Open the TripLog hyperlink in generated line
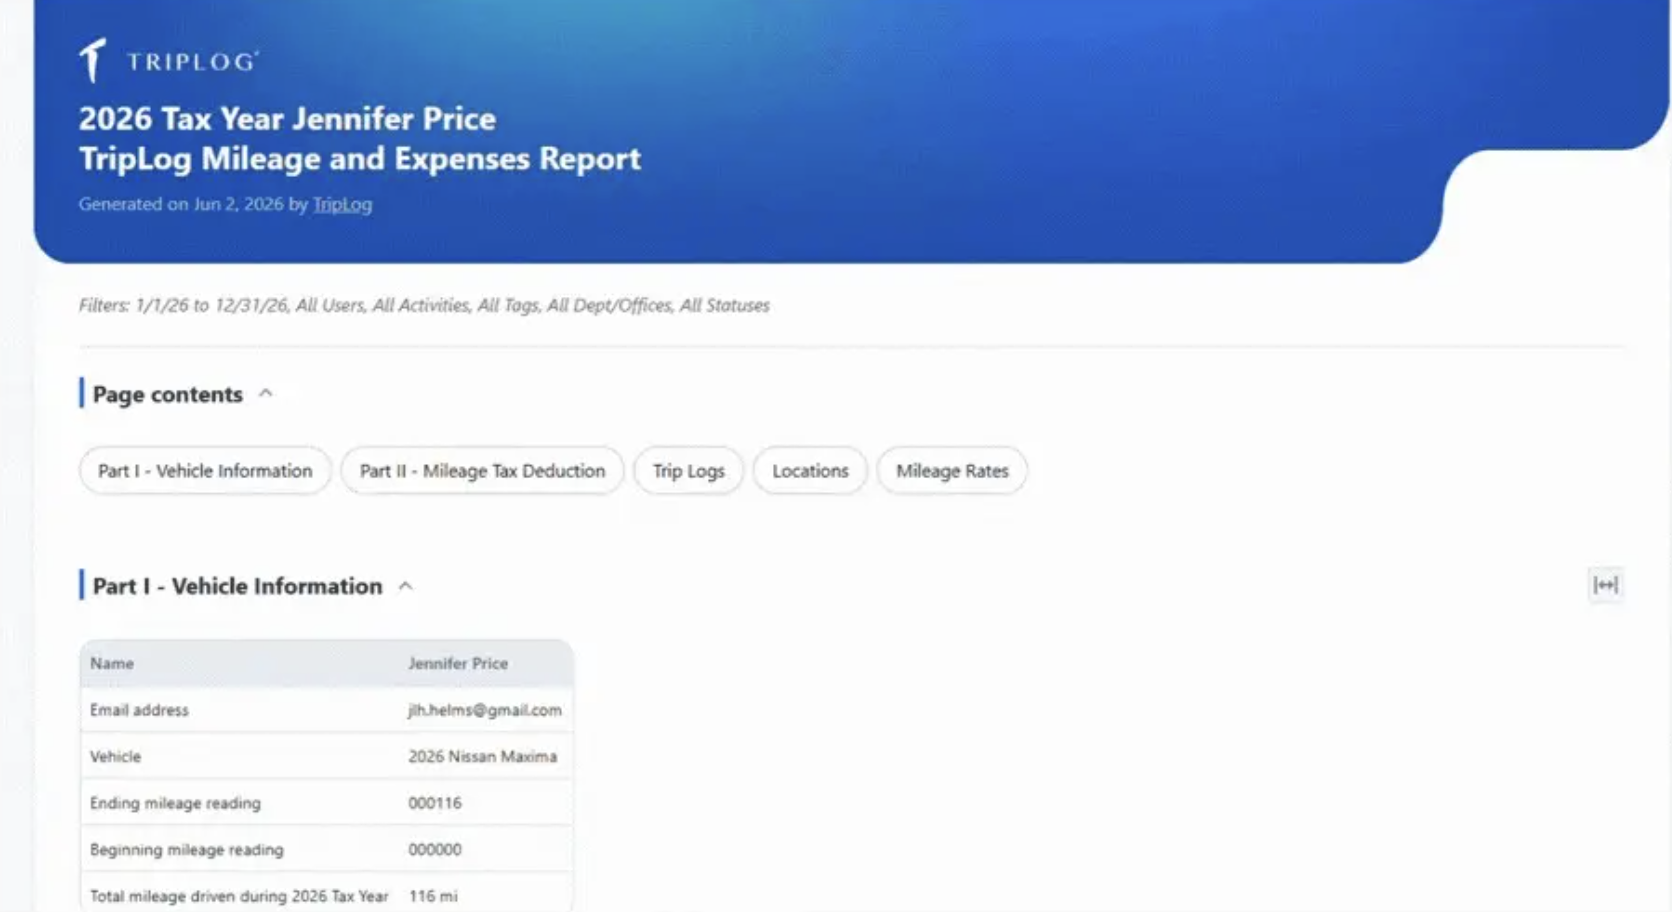 pyautogui.click(x=342, y=204)
